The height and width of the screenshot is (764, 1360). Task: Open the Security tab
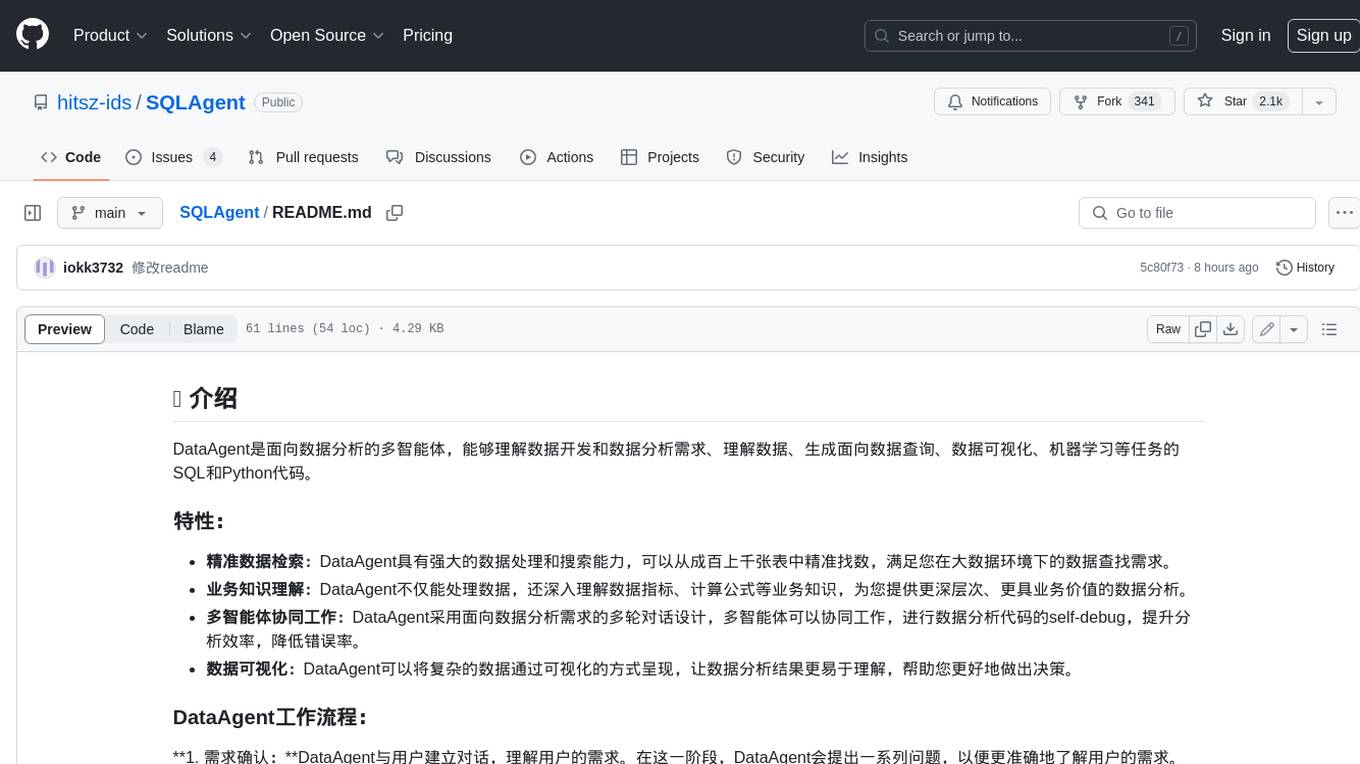765,157
